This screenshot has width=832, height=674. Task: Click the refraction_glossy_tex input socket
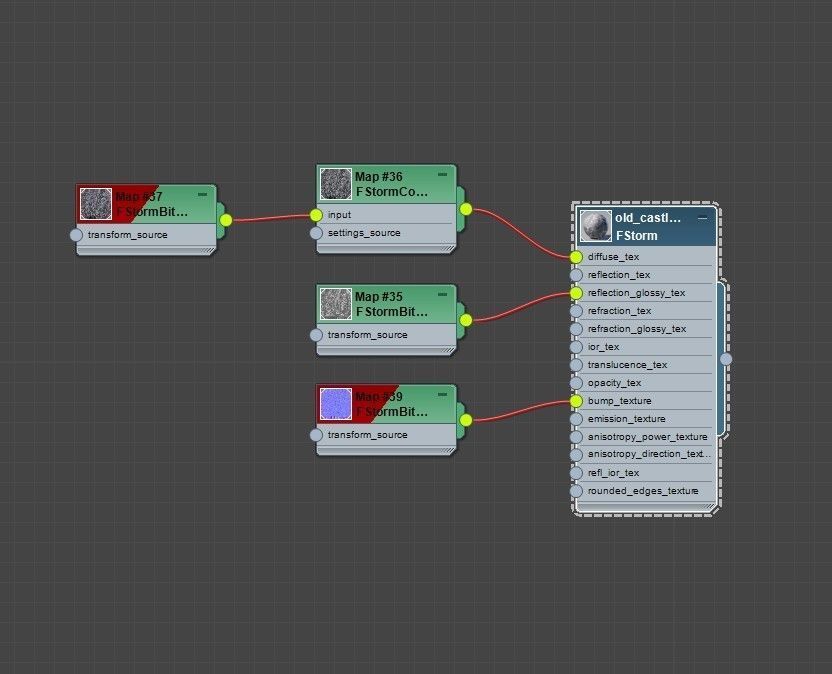tap(576, 329)
